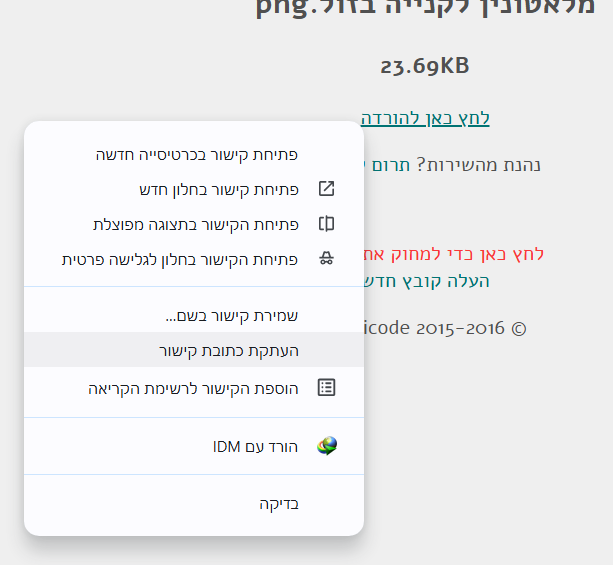Select פתיחת קישור בכרטיסייה חדשה menu item
613x565 pixels.
194,154
